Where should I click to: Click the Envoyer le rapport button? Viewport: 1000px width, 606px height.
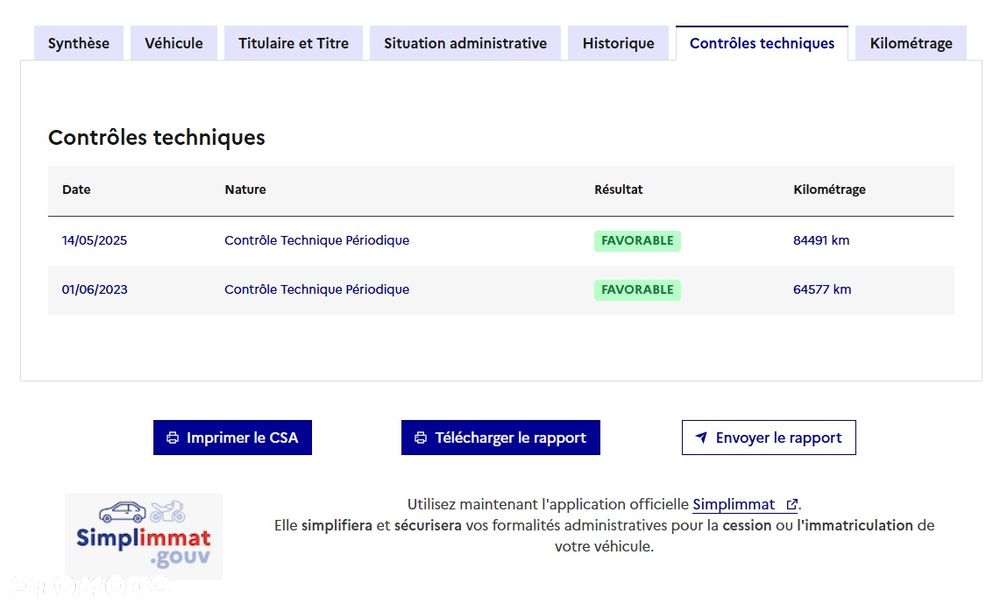tap(768, 438)
